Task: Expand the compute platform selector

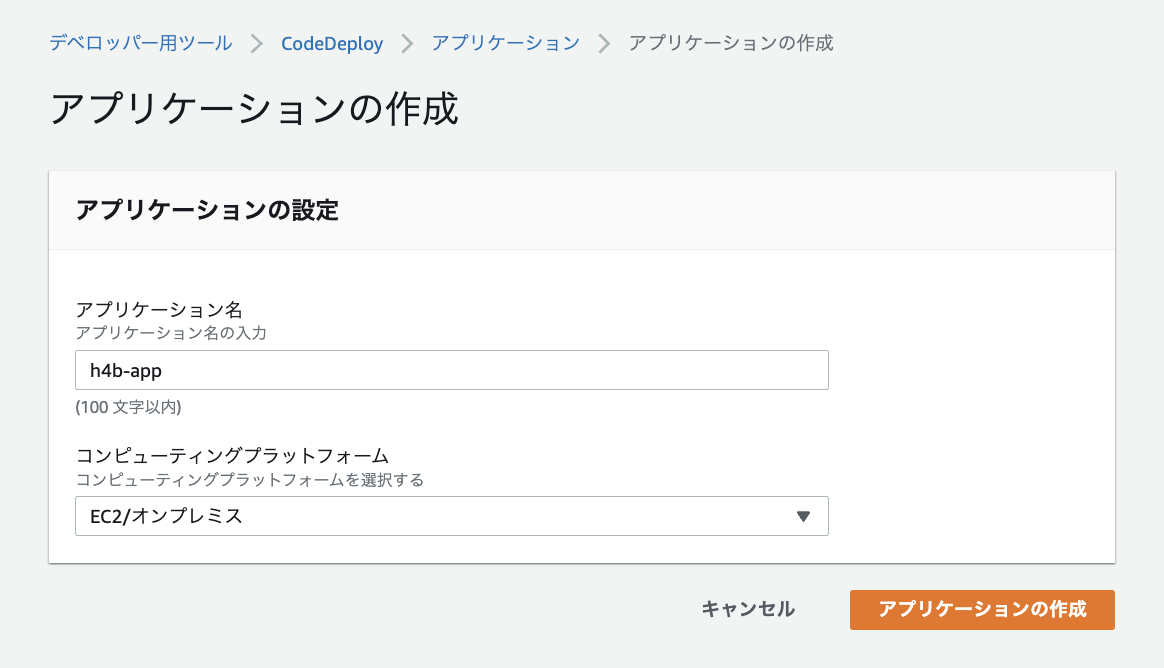Action: pyautogui.click(x=450, y=516)
